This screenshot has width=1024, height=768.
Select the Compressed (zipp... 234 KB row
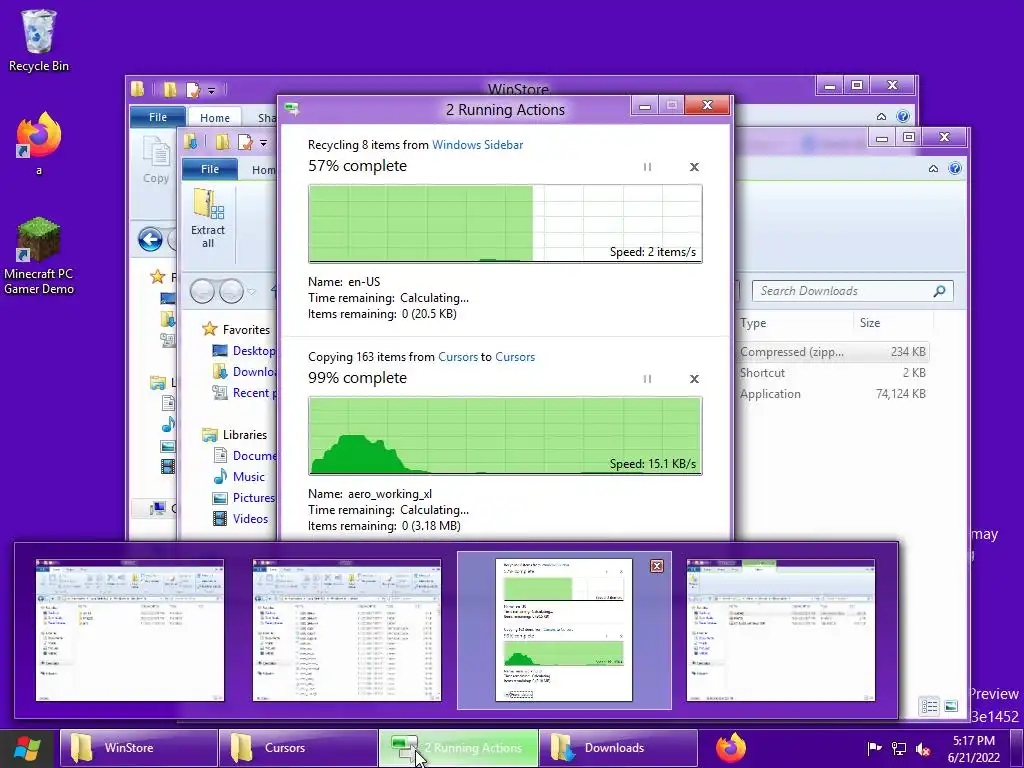click(x=833, y=352)
